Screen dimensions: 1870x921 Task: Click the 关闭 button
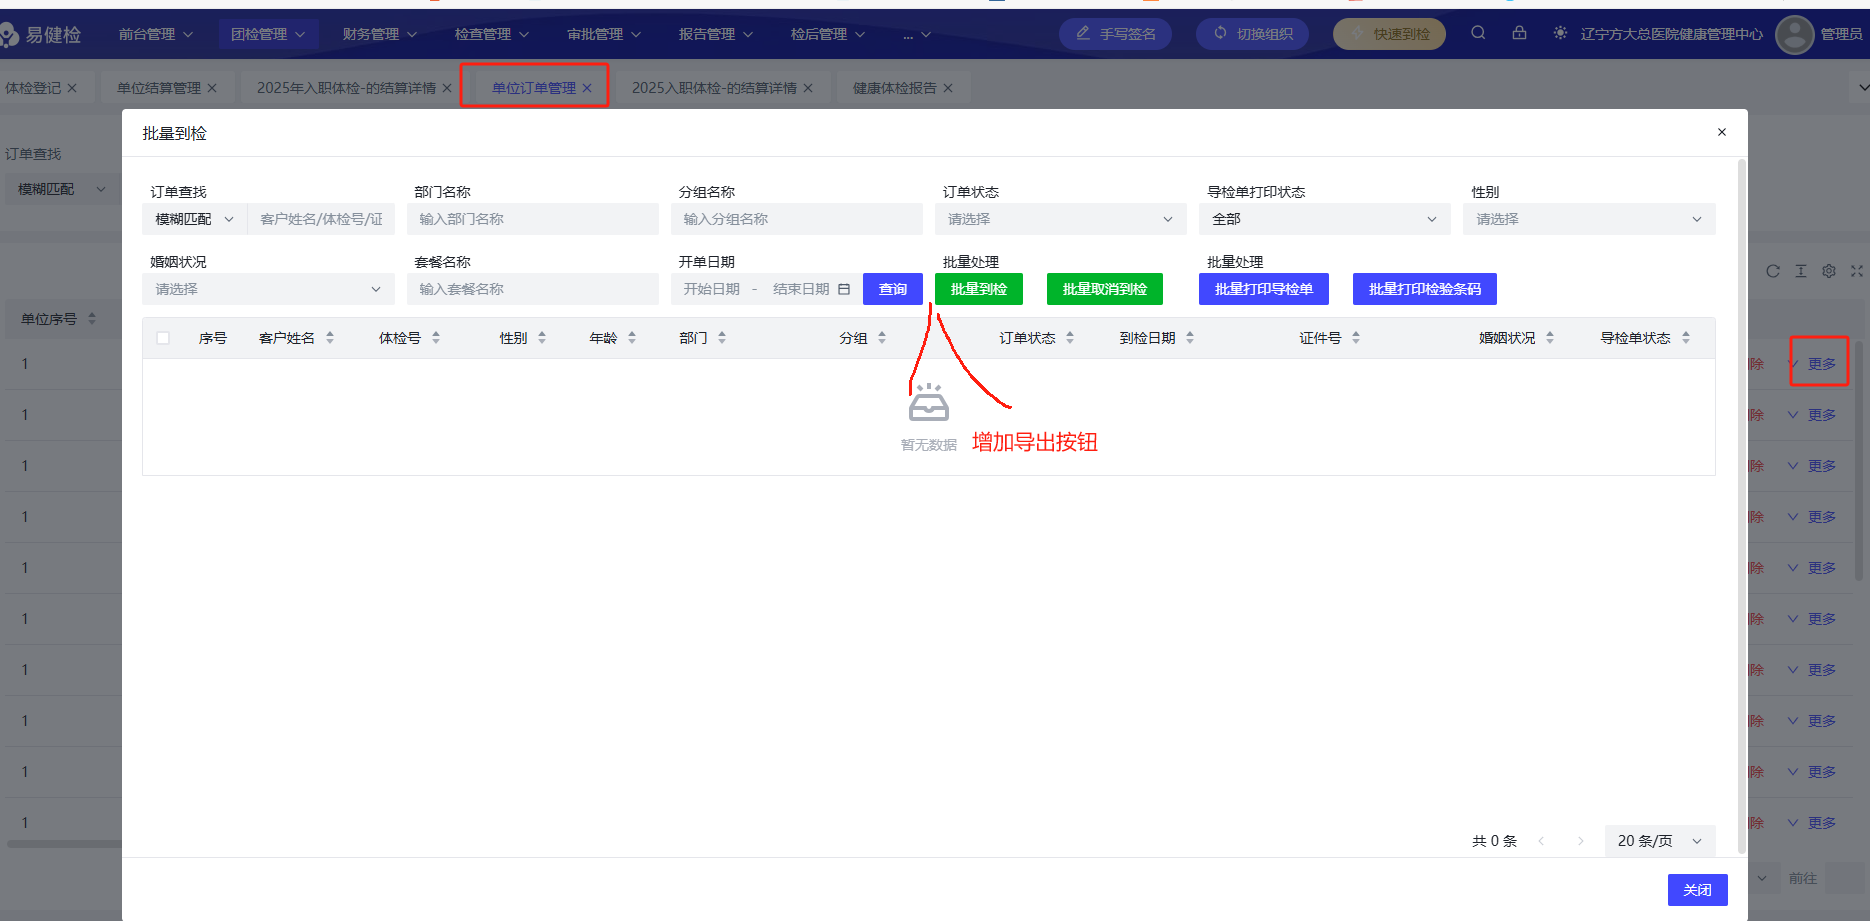pos(1698,890)
